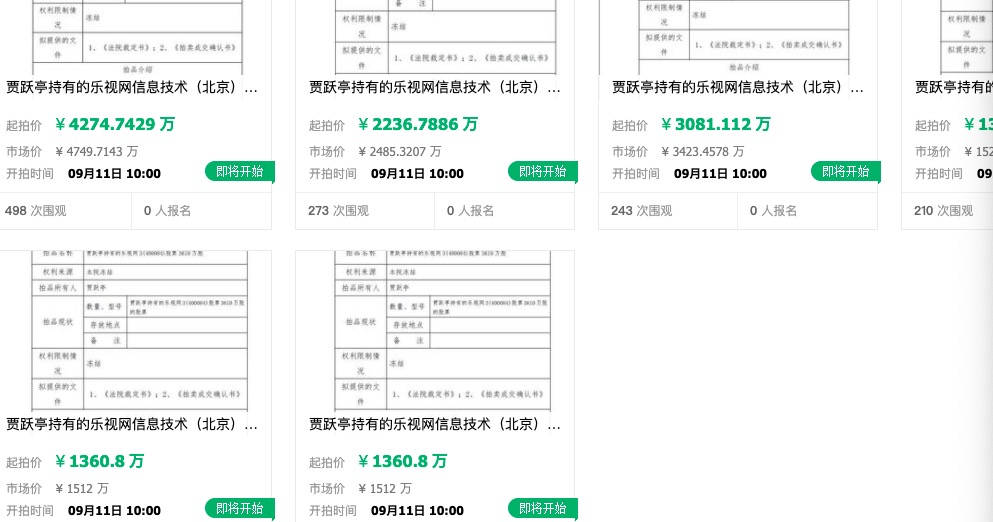Click market price ¥2485.3207 万
Screen dimensions: 993x522
click(x=400, y=151)
